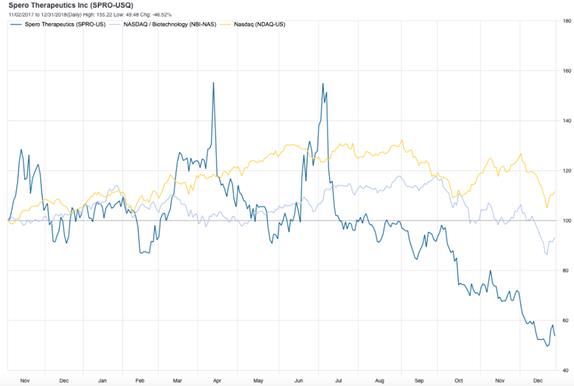Click the Nov label right after Oct
This screenshot has height=386, width=574.
[x=500, y=381]
